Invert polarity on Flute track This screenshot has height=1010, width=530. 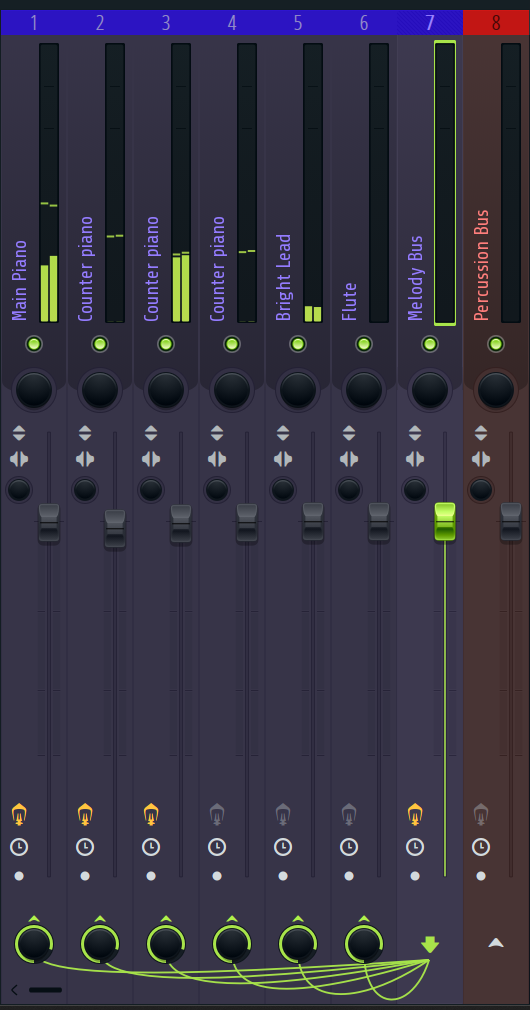349,433
